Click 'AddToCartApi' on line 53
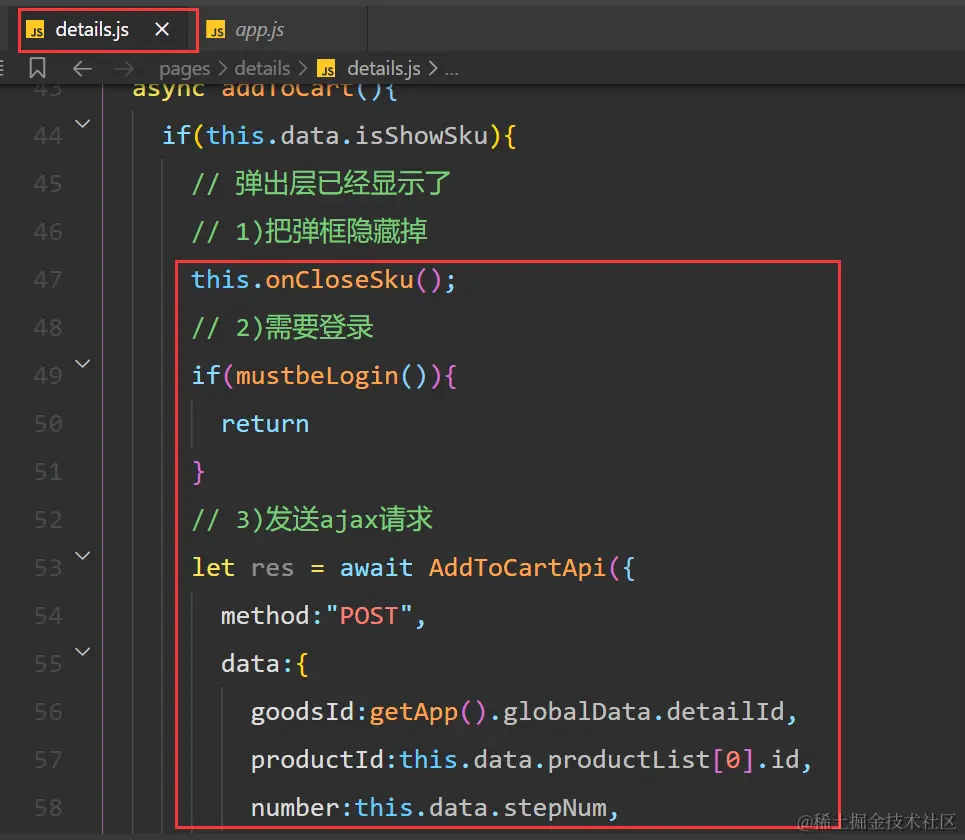965x840 pixels. pos(518,568)
